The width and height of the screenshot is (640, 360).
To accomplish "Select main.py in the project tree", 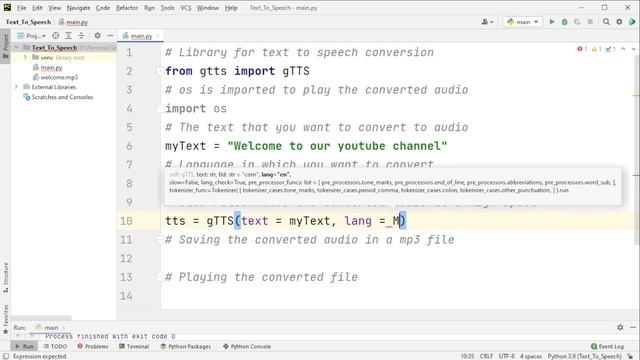I will pos(51,67).
